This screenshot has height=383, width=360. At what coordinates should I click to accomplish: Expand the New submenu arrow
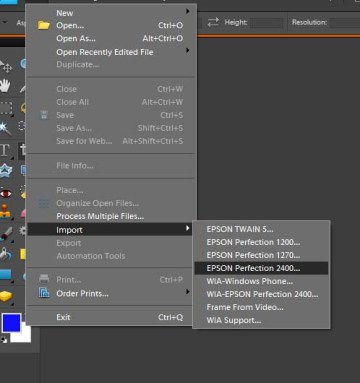coord(188,11)
